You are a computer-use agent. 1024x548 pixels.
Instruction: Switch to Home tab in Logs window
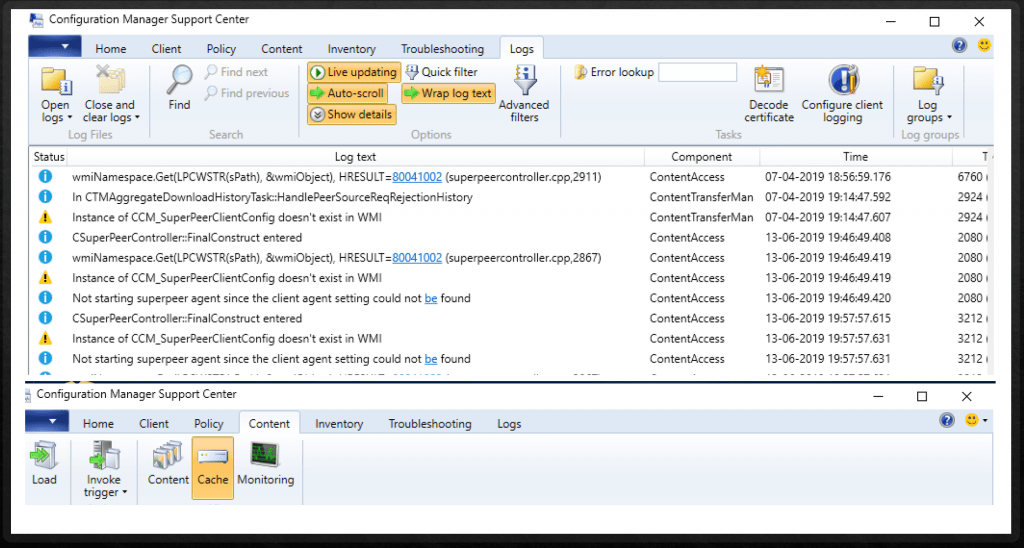point(111,49)
